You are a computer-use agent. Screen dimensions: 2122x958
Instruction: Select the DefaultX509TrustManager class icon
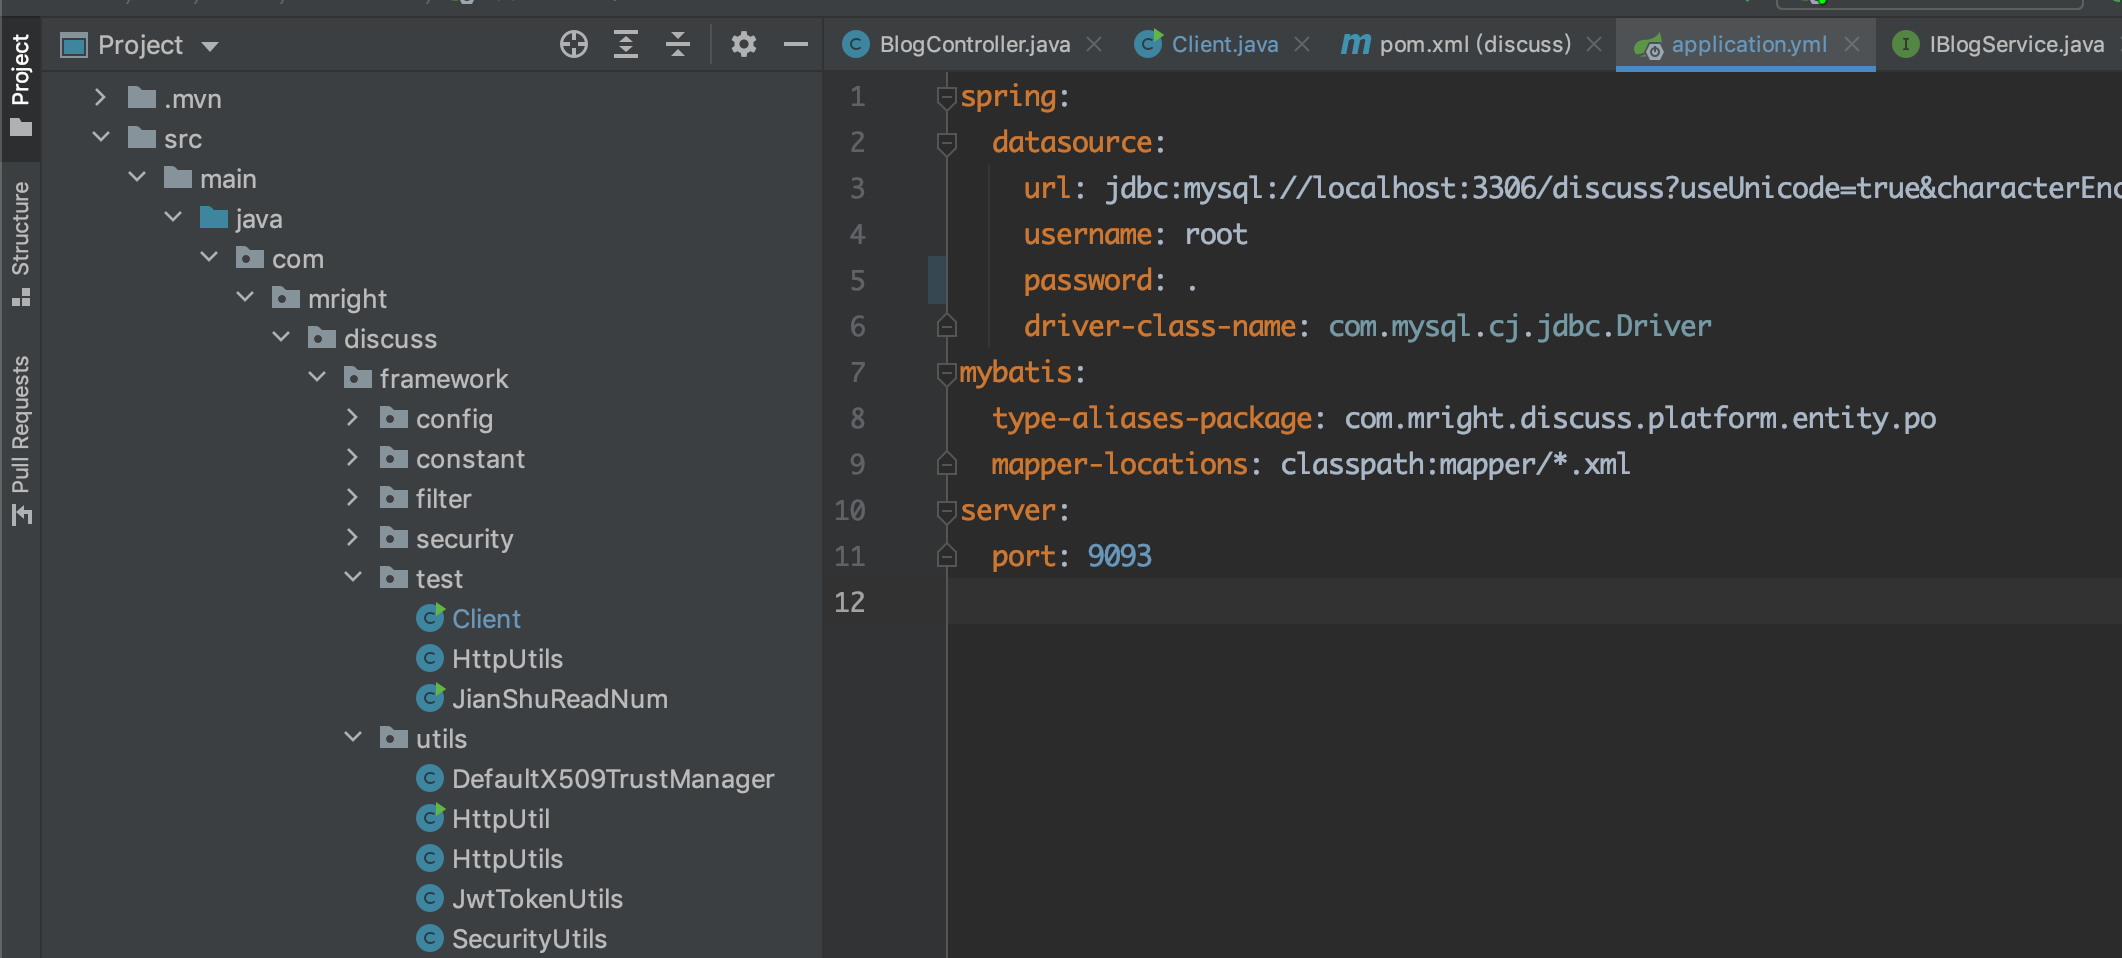point(430,778)
